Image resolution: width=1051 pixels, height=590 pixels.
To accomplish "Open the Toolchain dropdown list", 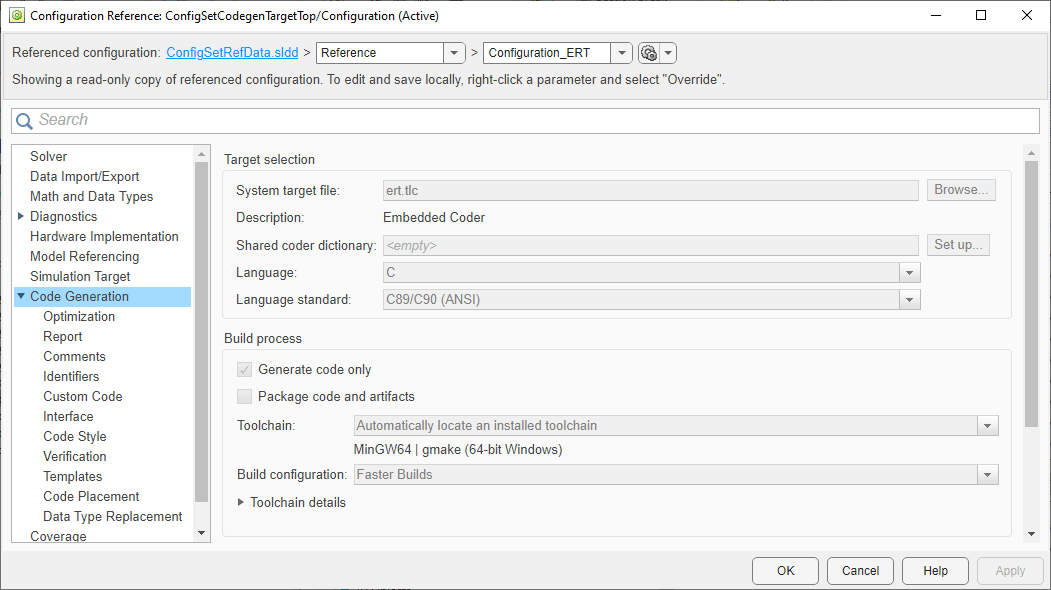I will (x=988, y=426).
